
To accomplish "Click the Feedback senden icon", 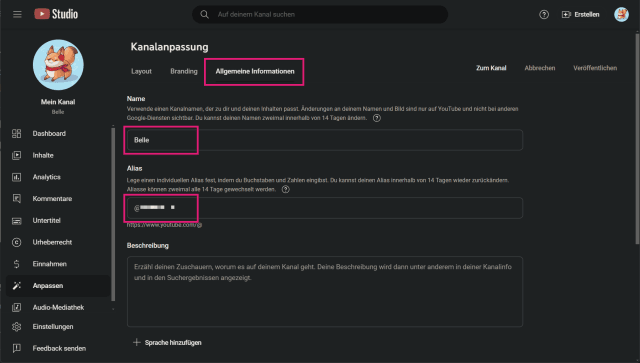I will 16,348.
